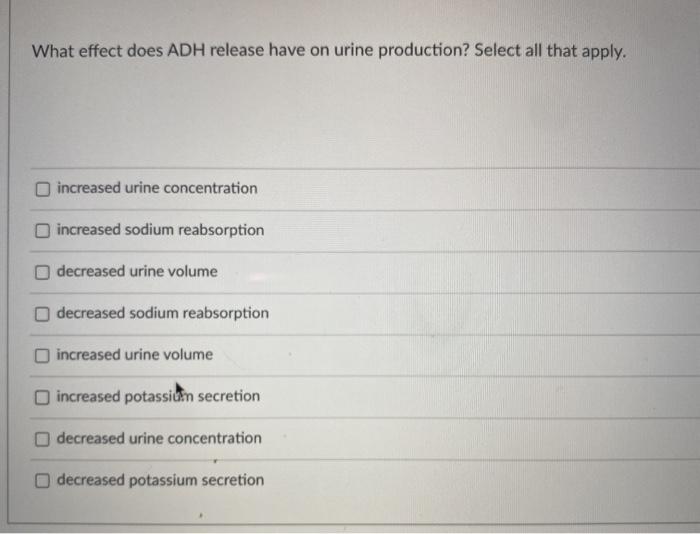
Task: Click the increased potassium secretion label text
Action: point(158,396)
